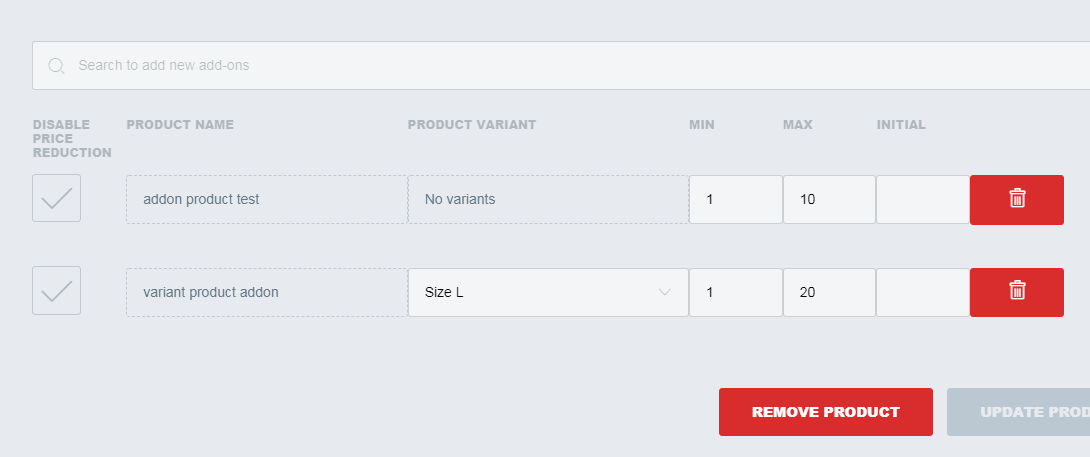Toggle price reduction checkbox for variant product addon
This screenshot has height=457, width=1090.
pos(56,290)
